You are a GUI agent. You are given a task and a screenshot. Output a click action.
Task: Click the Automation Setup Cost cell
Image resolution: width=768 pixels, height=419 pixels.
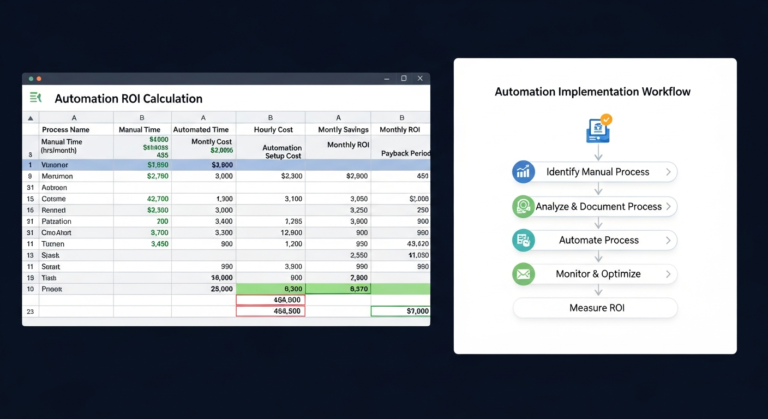point(270,148)
